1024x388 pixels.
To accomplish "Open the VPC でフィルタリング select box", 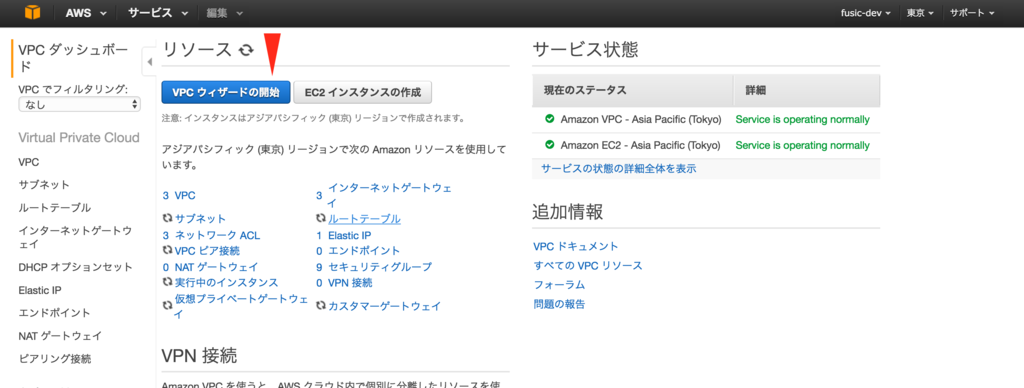I will pyautogui.click(x=80, y=105).
